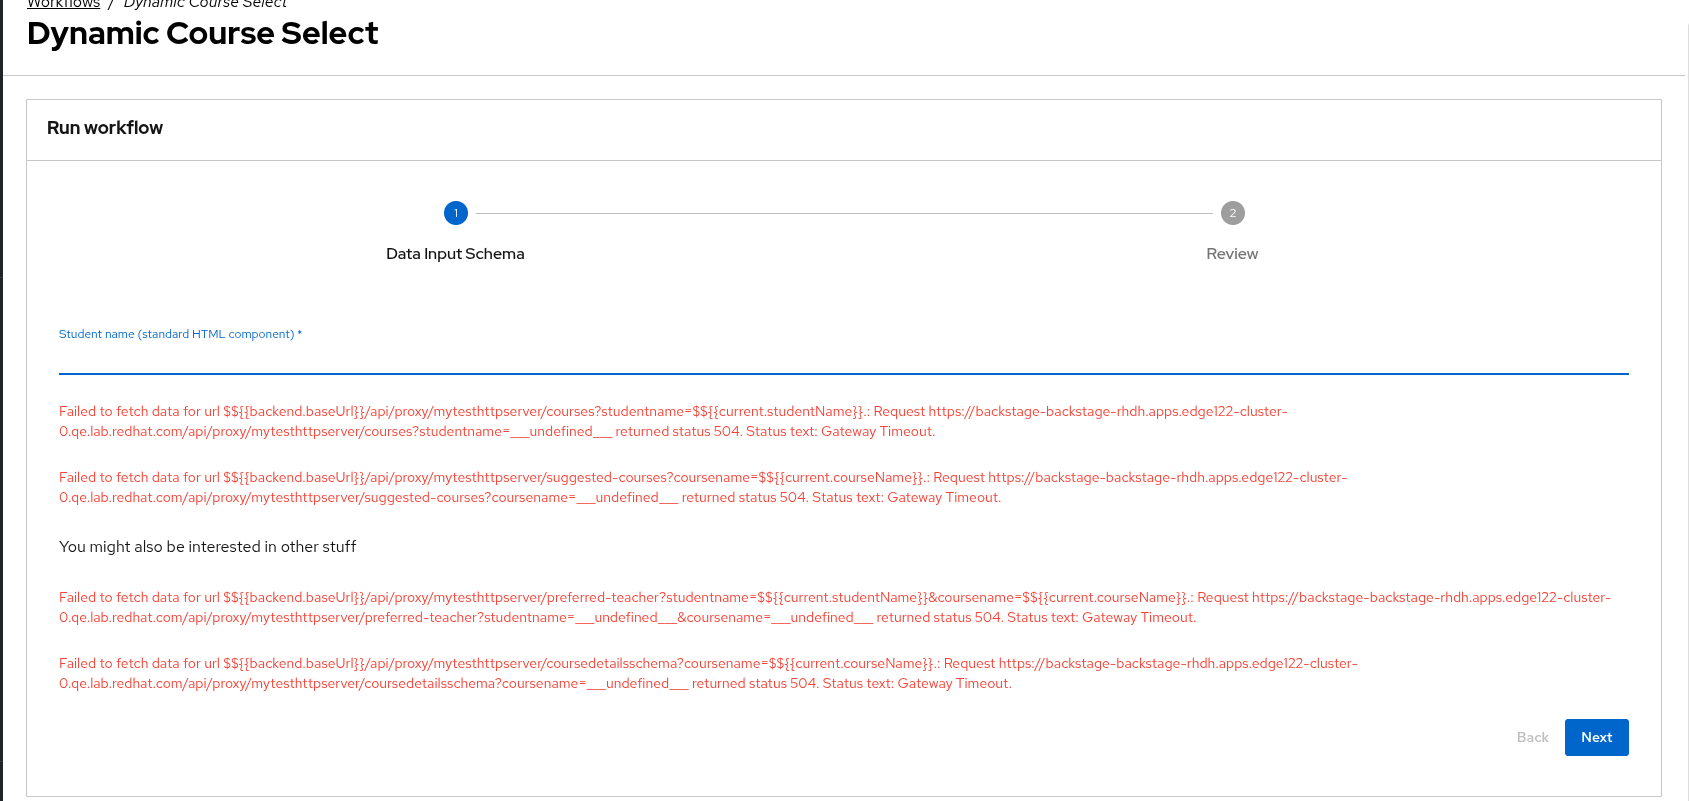This screenshot has width=1689, height=801.
Task: Click the Dynamic Course Select breadcrumb item
Action: (x=205, y=4)
